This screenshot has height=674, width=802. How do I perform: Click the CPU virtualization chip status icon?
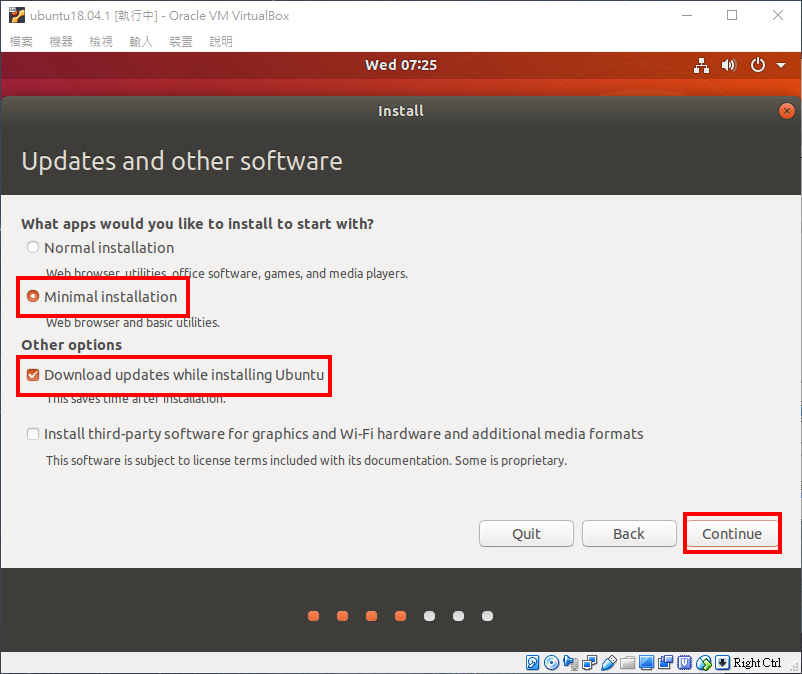[684, 663]
